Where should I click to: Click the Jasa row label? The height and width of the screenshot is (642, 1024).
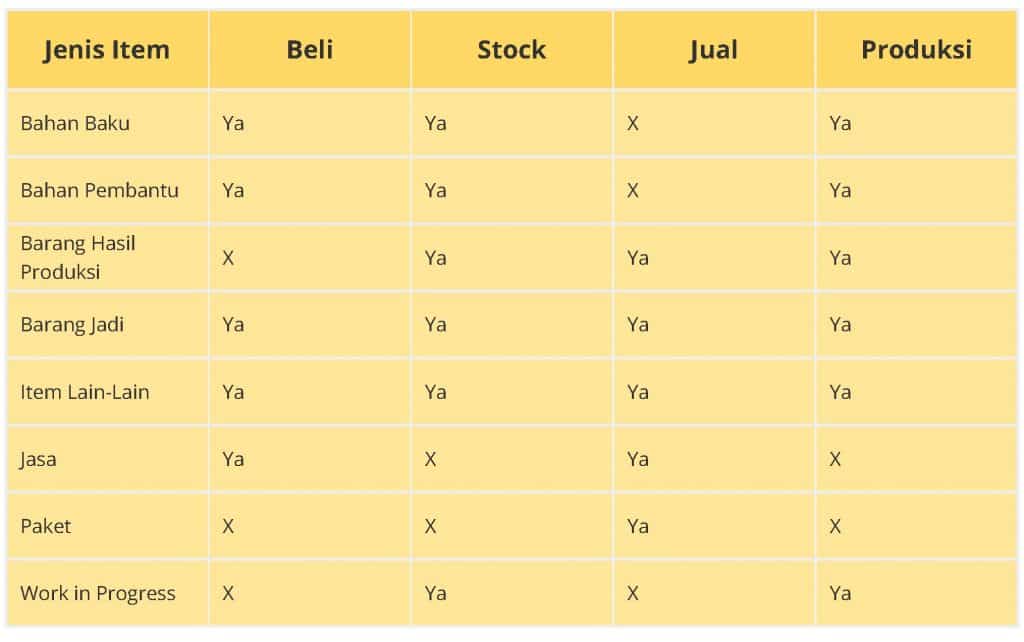tap(39, 459)
